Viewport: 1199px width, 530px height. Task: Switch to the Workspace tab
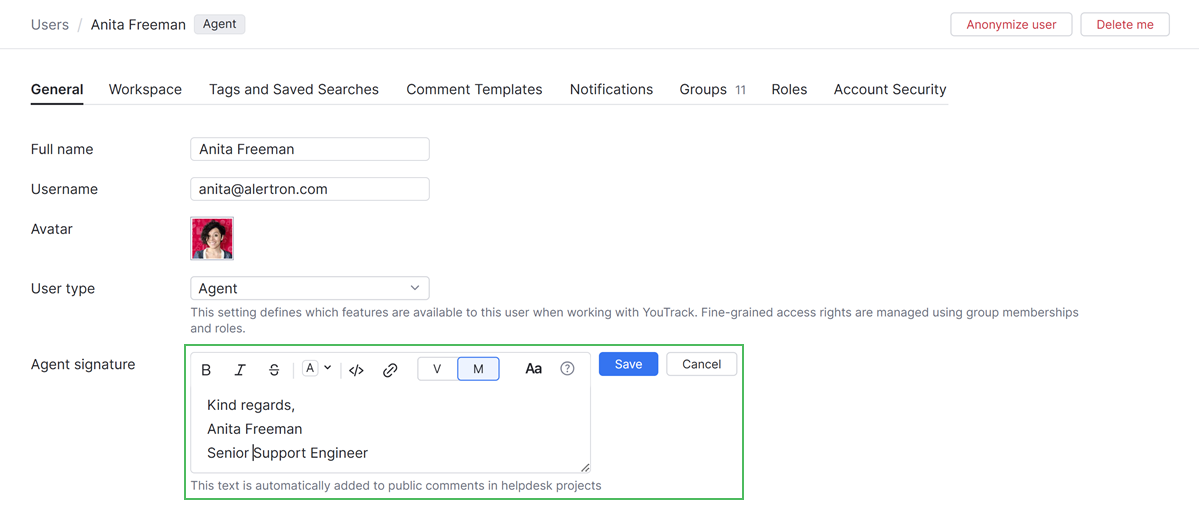coord(145,89)
